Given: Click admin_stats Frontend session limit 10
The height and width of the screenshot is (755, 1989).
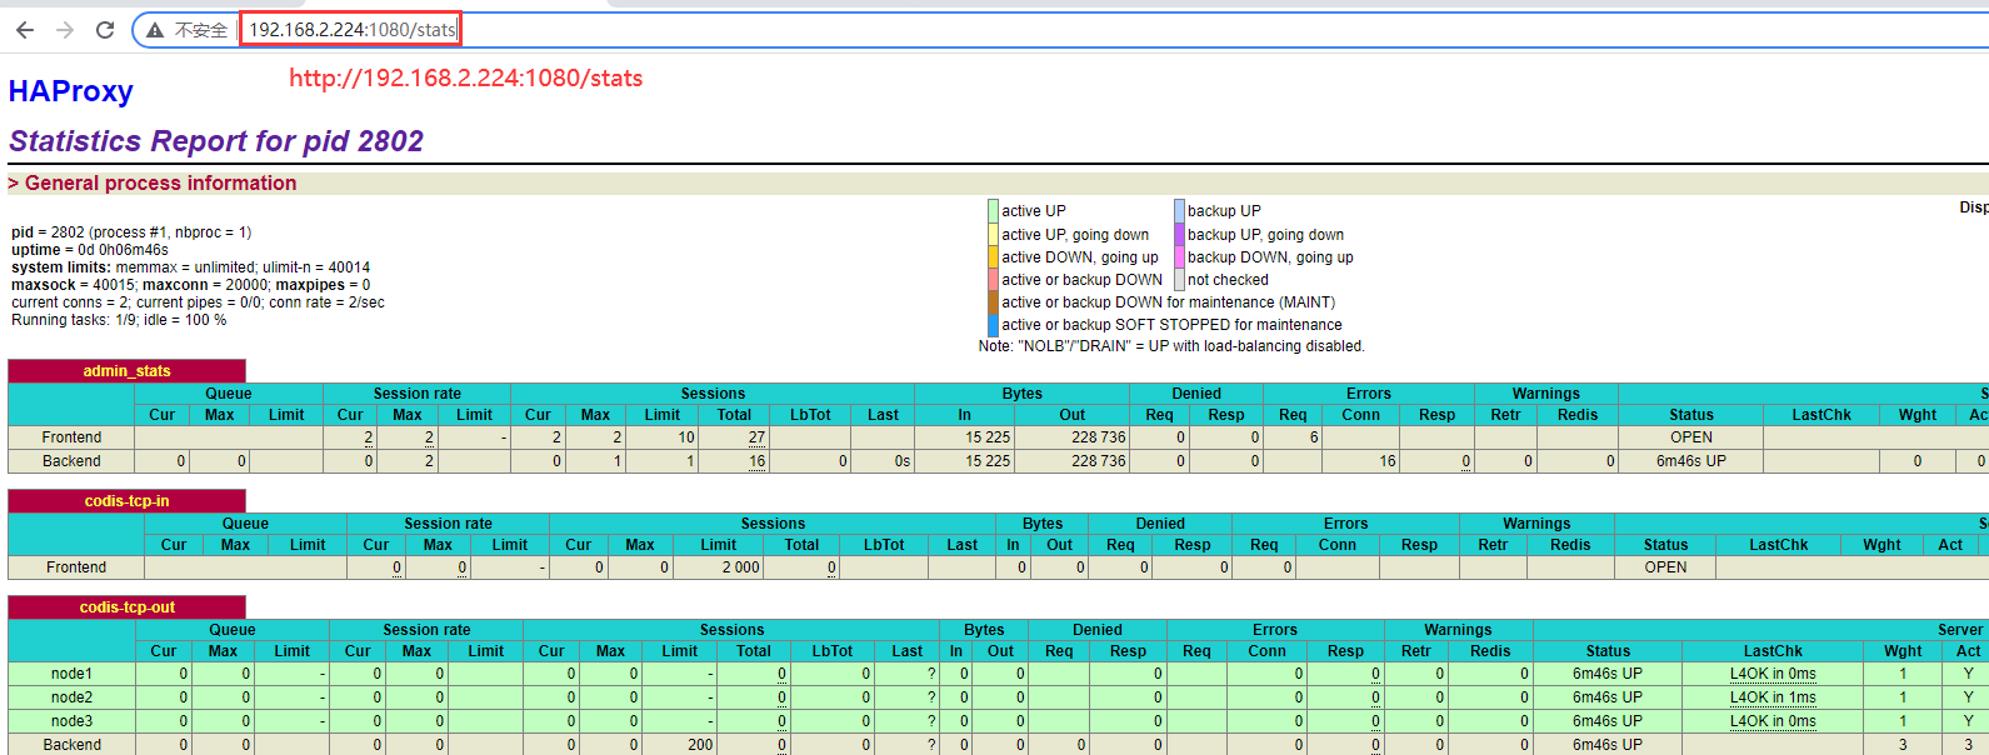Looking at the screenshot, I should (686, 438).
